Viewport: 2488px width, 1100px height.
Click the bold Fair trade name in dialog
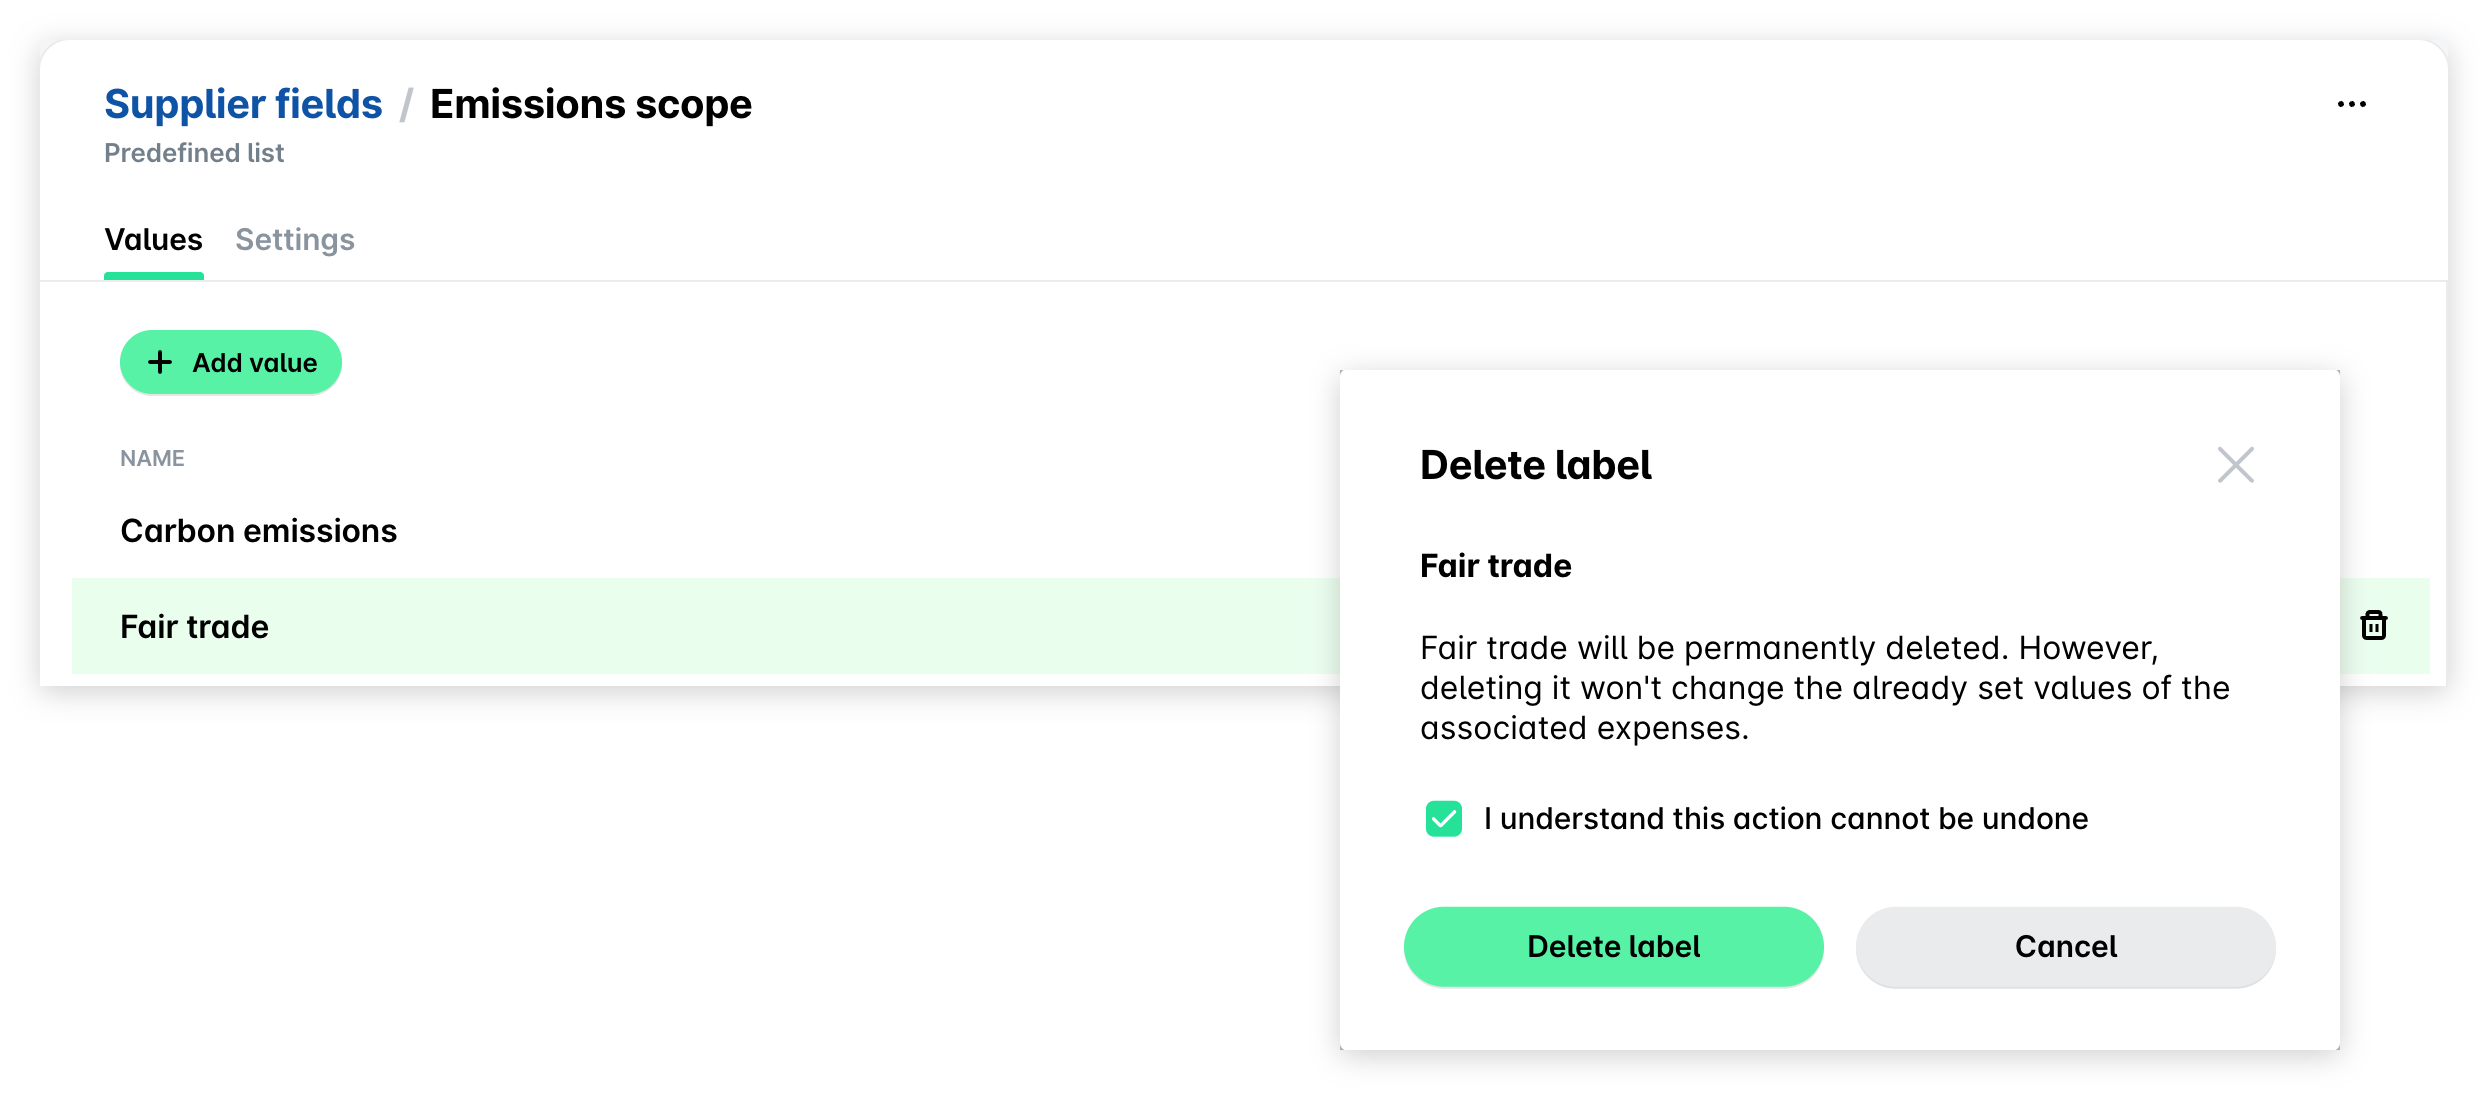[x=1495, y=566]
